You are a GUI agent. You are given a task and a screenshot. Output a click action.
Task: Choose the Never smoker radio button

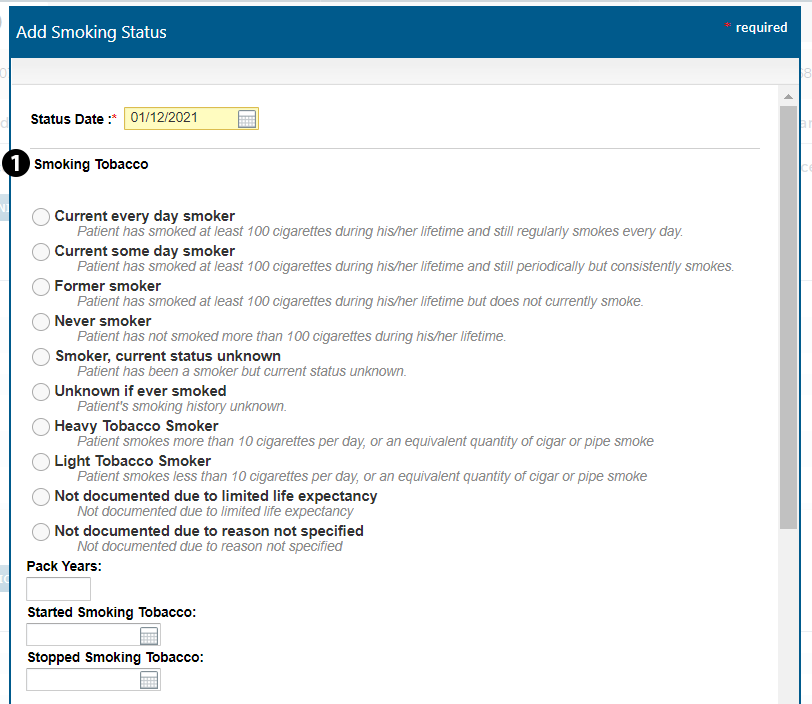41,322
